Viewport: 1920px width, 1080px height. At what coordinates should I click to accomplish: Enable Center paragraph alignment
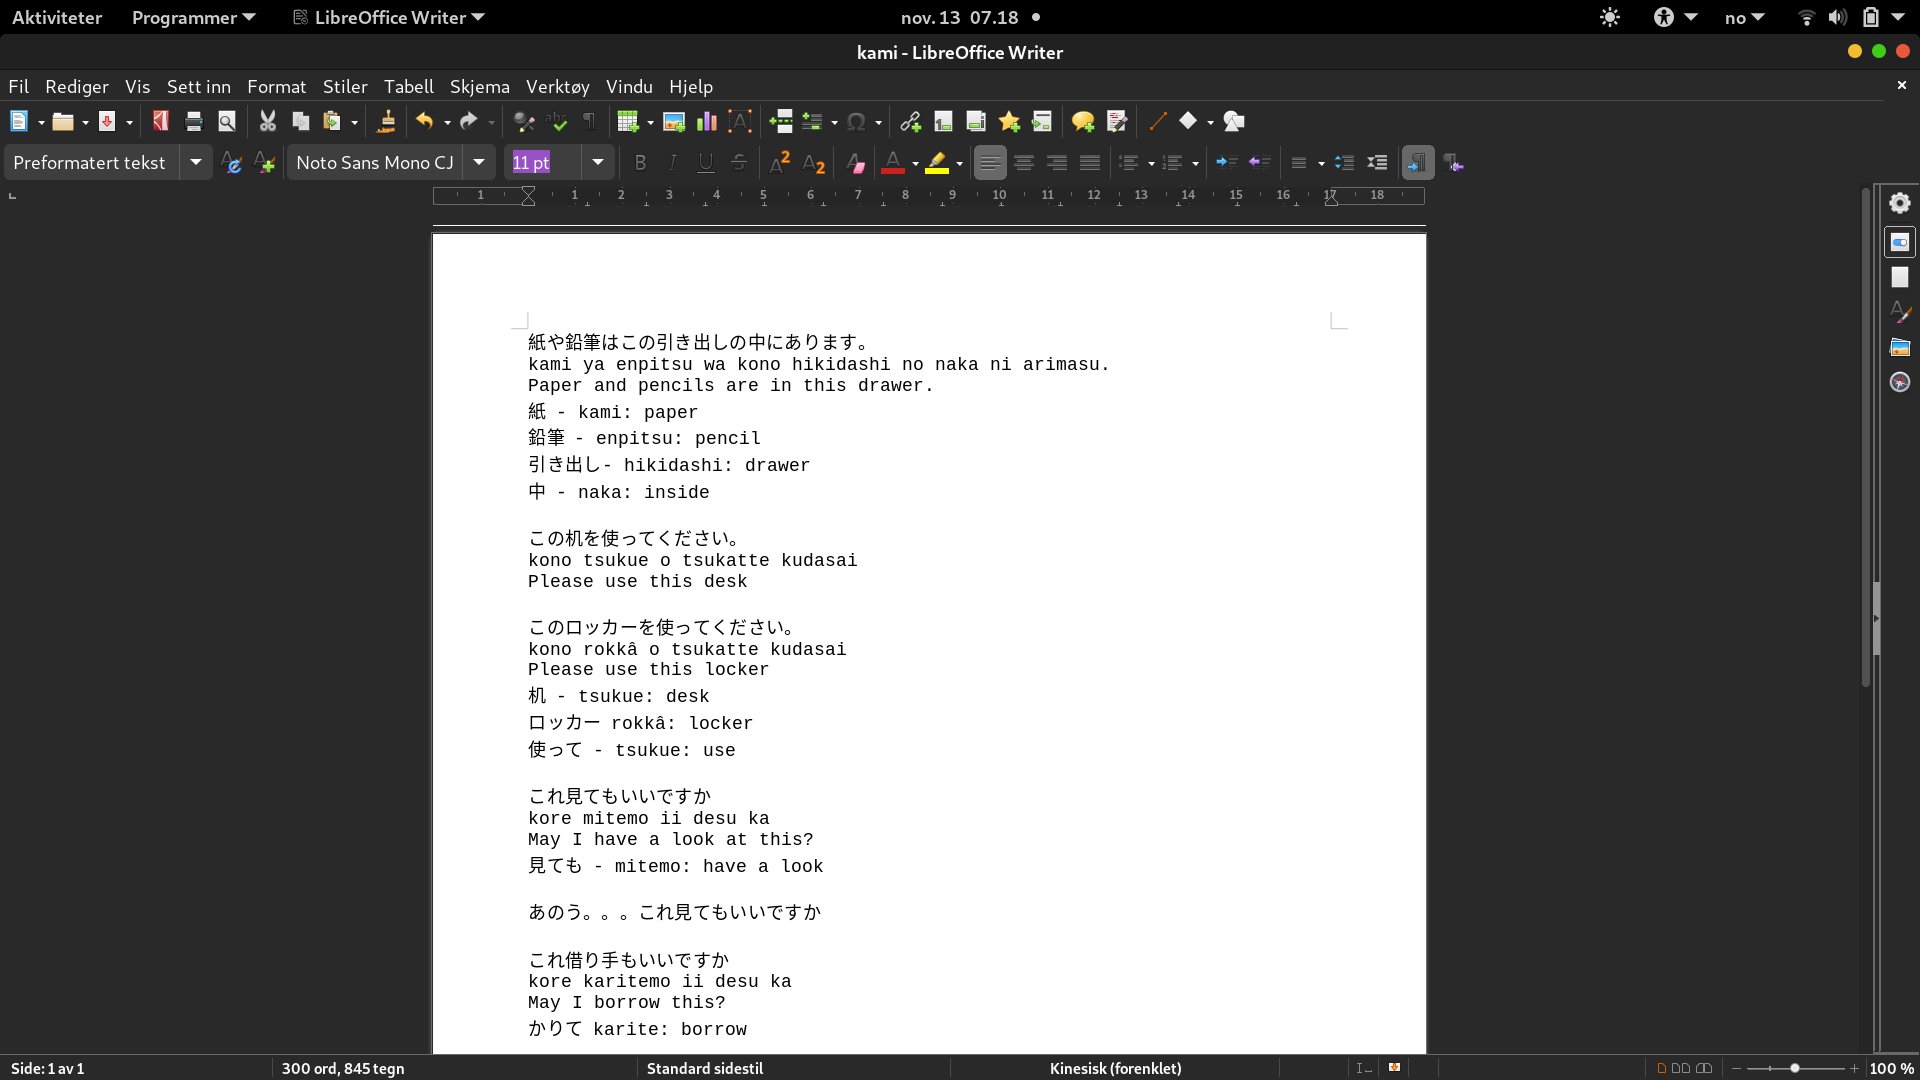(x=1024, y=163)
